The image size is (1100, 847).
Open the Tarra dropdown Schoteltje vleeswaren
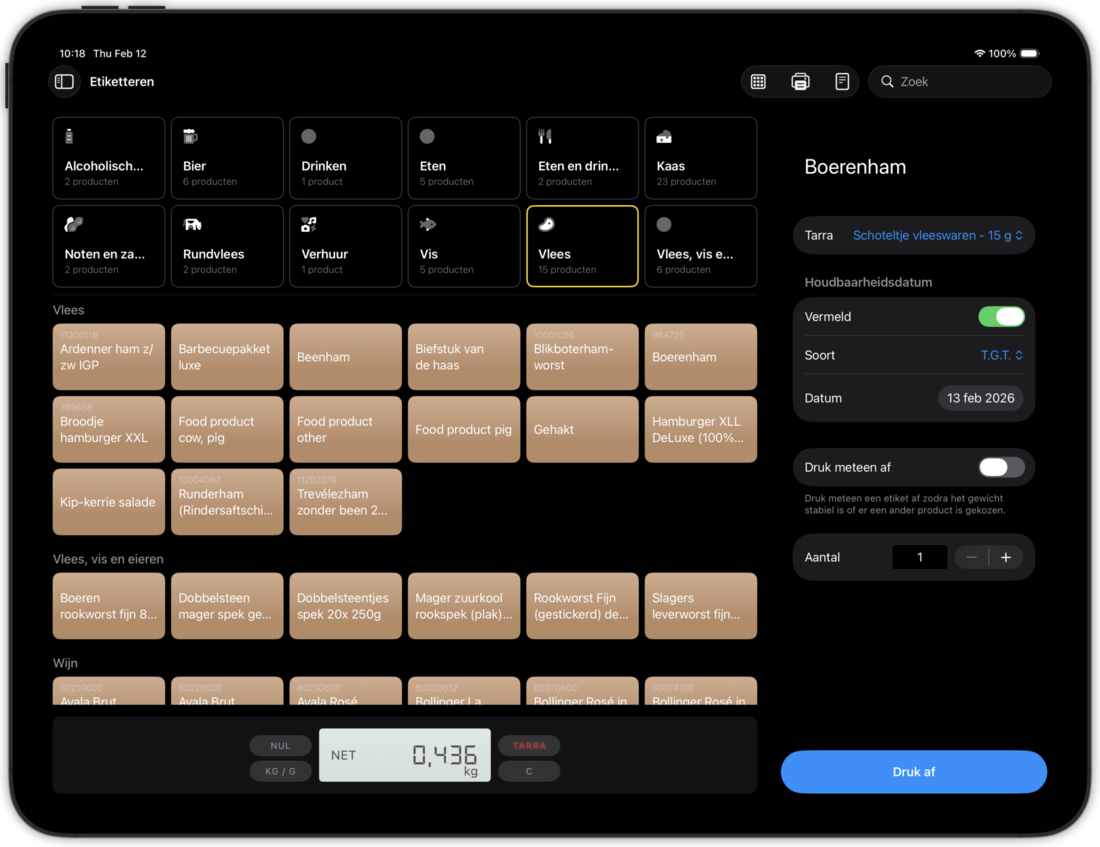click(x=937, y=236)
